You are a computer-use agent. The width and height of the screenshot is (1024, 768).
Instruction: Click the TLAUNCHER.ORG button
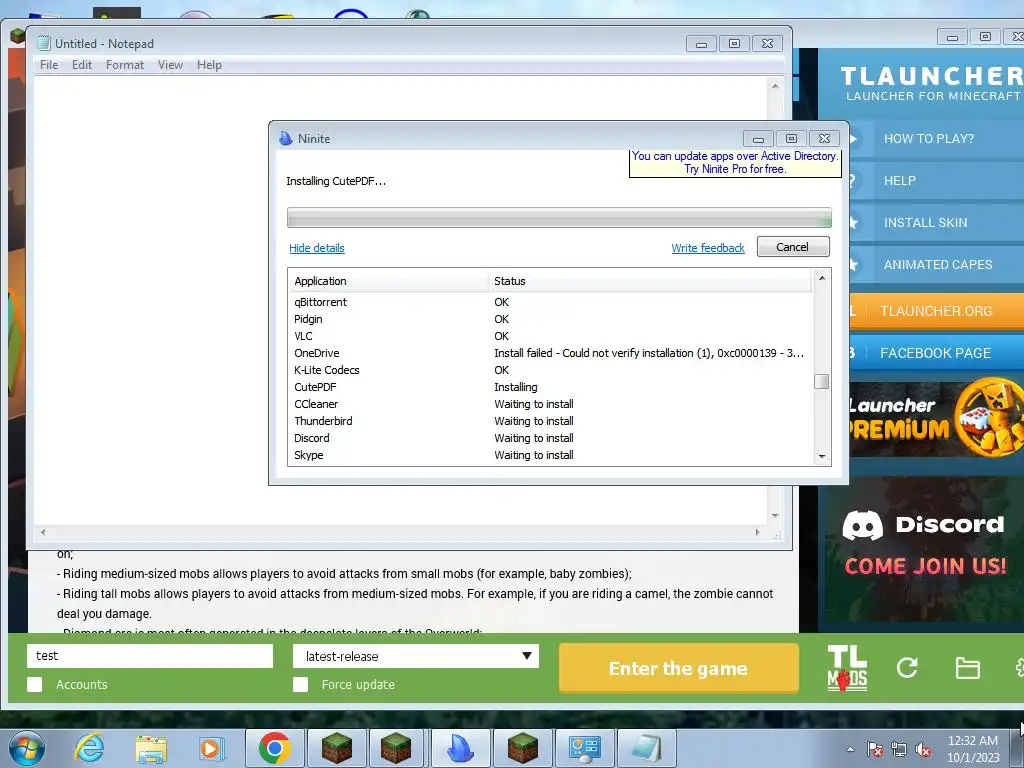pos(936,311)
